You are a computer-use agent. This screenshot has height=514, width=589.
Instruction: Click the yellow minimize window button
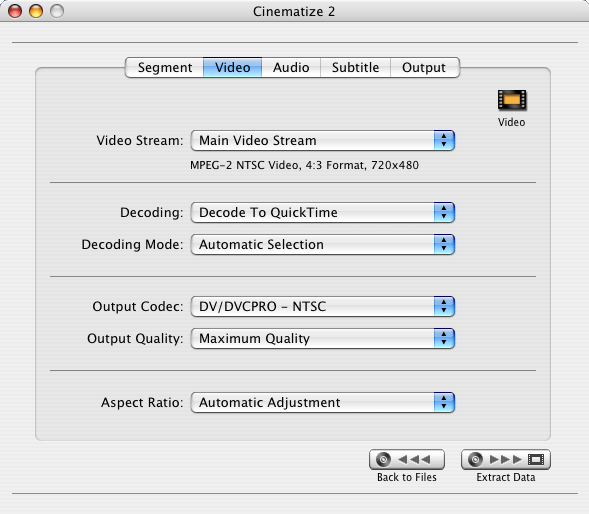click(x=36, y=11)
